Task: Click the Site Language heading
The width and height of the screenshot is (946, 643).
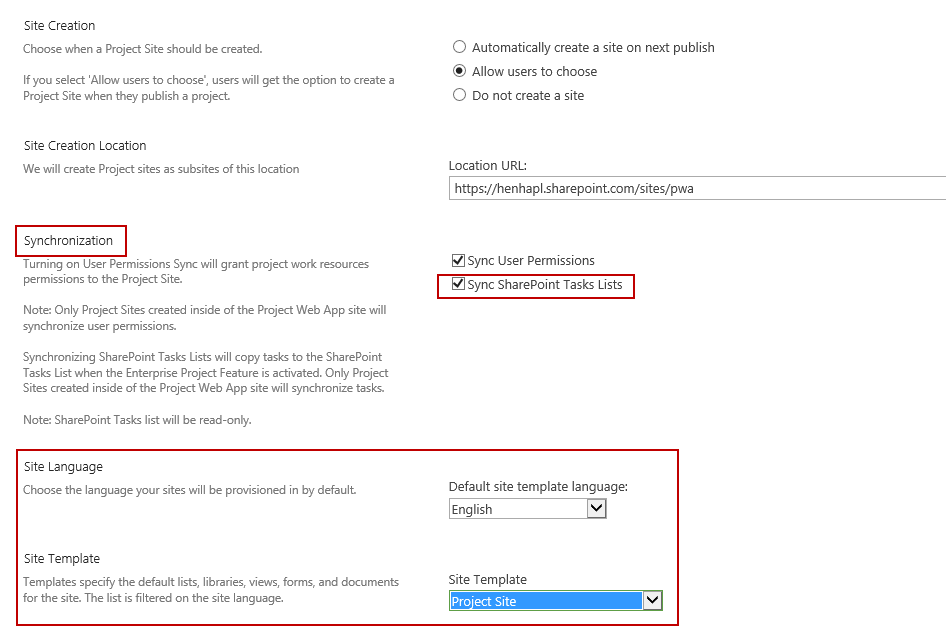Action: coord(63,467)
